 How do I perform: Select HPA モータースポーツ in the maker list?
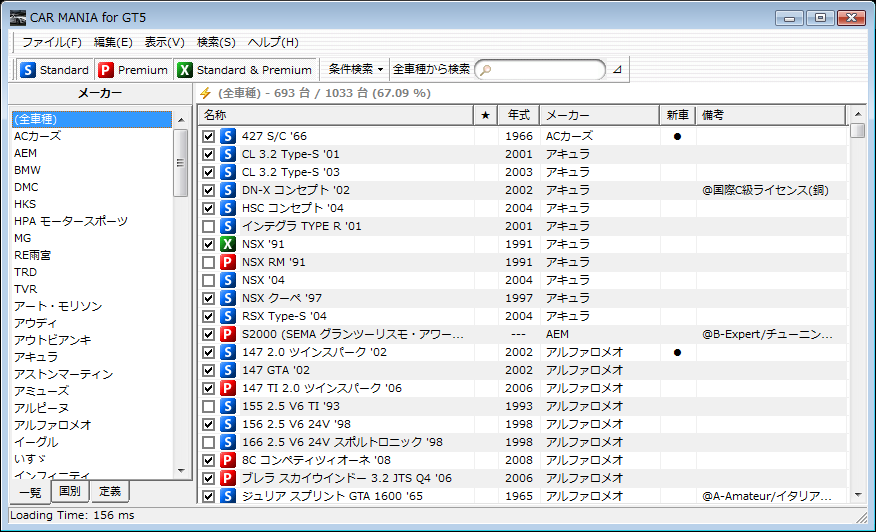[x=92, y=221]
